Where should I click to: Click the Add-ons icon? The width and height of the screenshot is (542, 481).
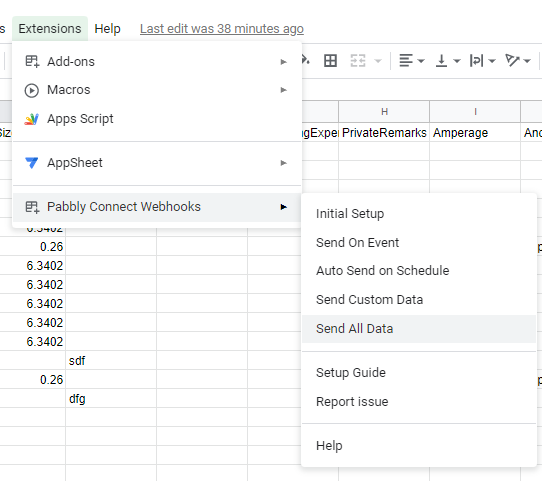[32, 62]
